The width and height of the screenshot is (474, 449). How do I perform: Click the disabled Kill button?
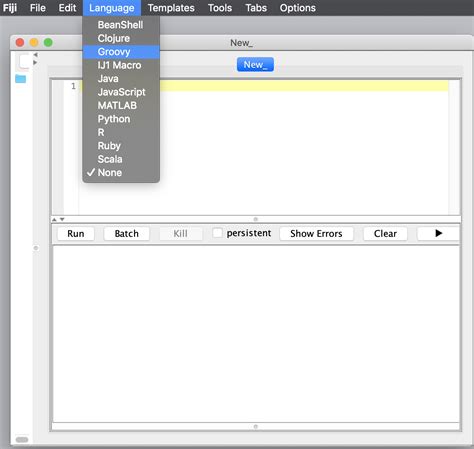[x=180, y=233]
